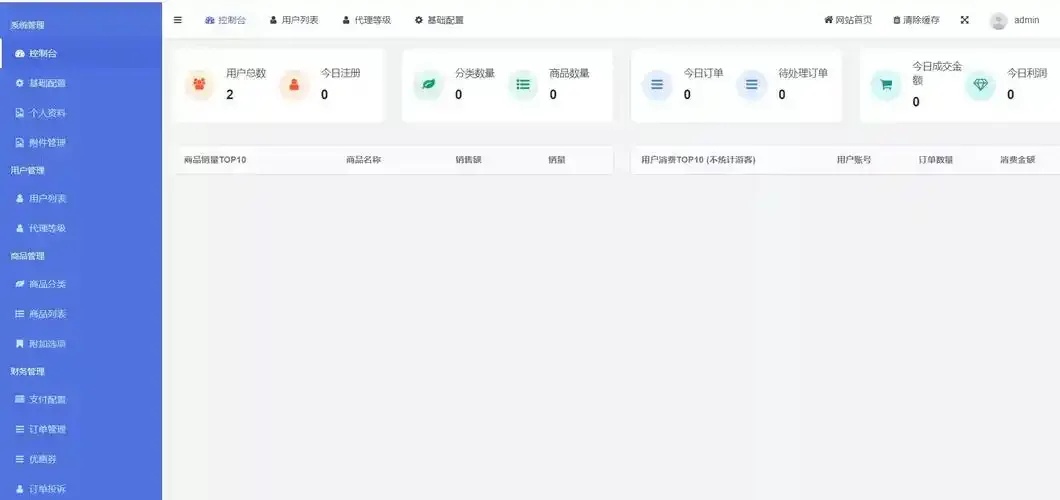
Task: Open 订单管理 in the sidebar
Action: tap(81, 429)
